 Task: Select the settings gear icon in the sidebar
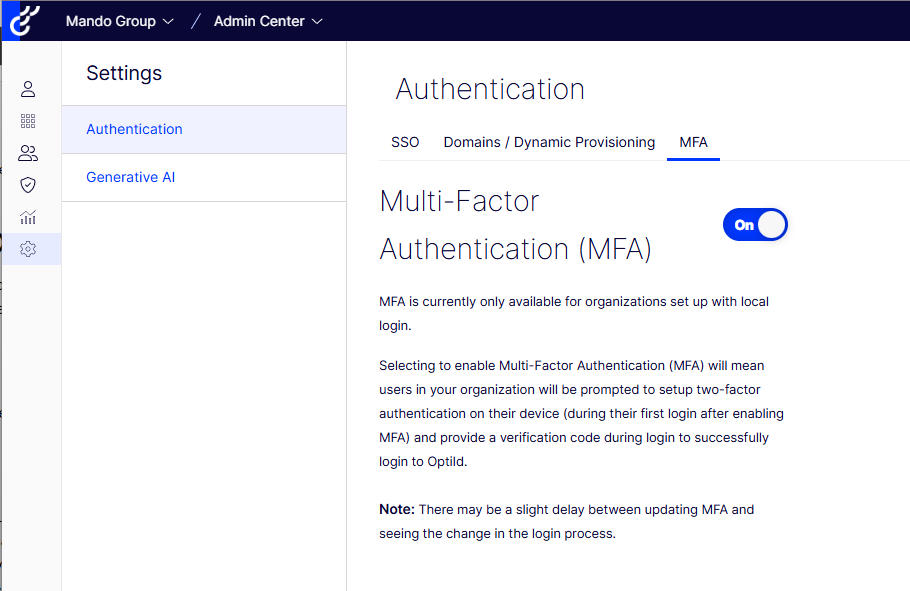[28, 248]
